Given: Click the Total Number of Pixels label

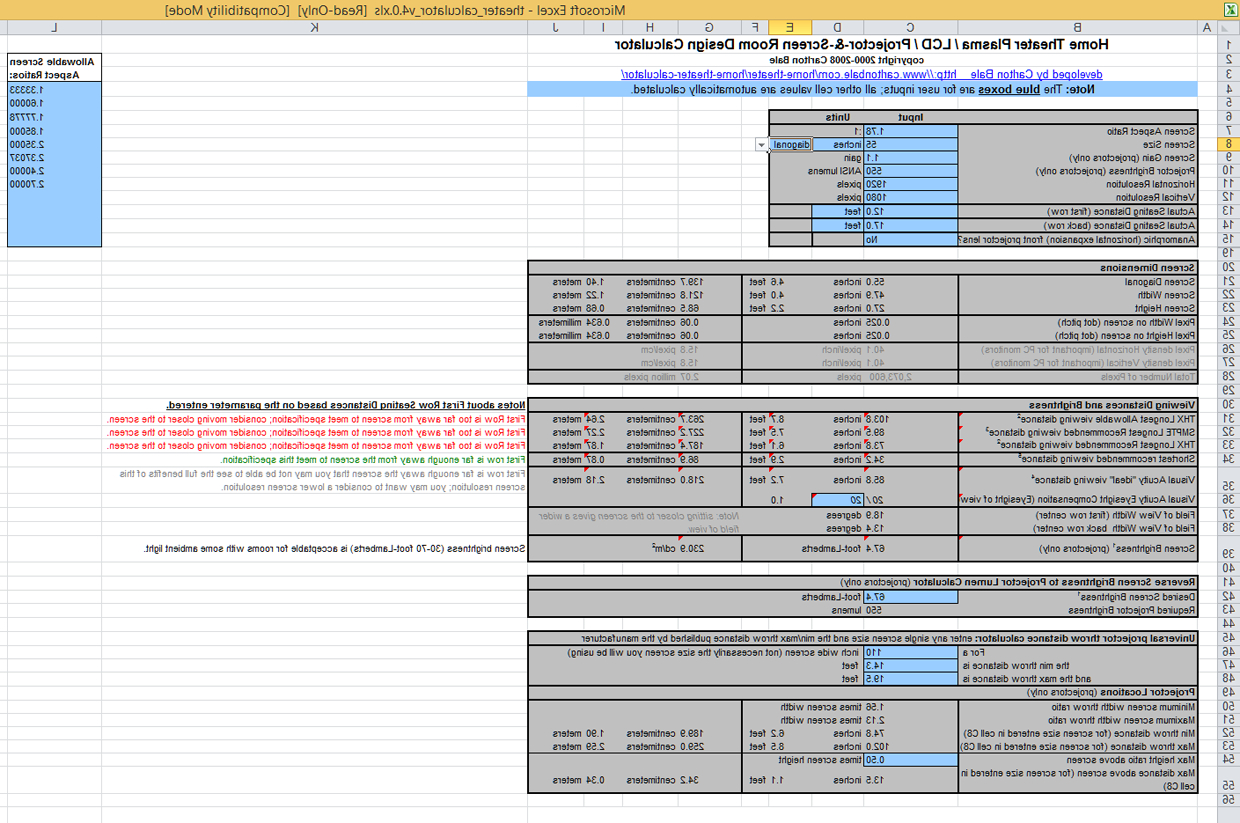Looking at the screenshot, I should coord(1077,377).
